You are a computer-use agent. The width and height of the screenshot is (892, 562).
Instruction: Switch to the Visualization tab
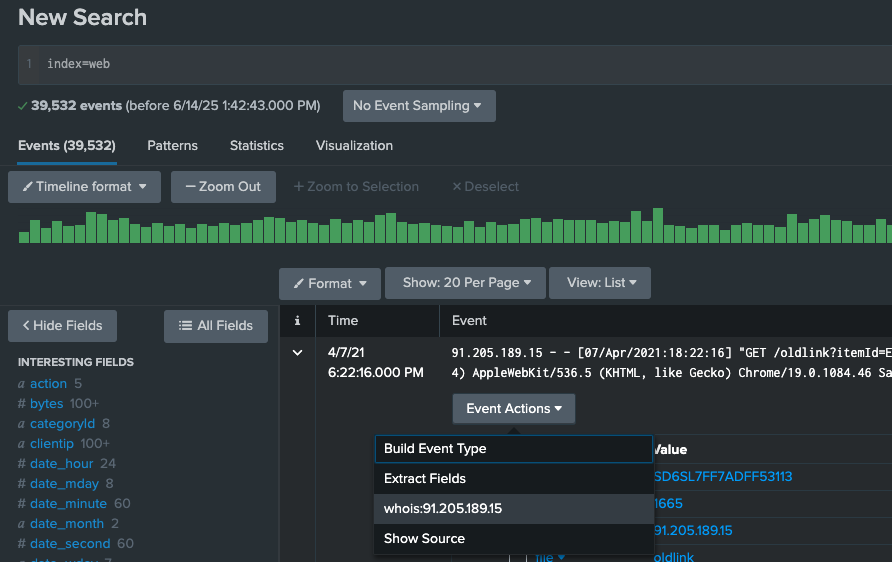point(354,146)
